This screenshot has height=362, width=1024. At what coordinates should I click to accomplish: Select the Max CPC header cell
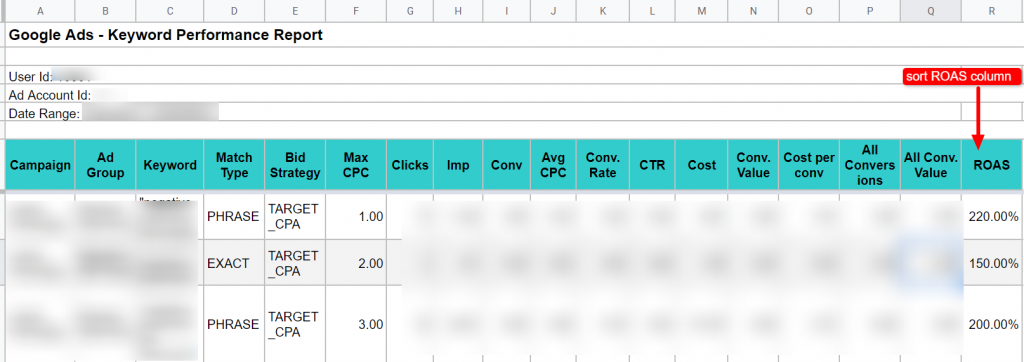(356, 165)
